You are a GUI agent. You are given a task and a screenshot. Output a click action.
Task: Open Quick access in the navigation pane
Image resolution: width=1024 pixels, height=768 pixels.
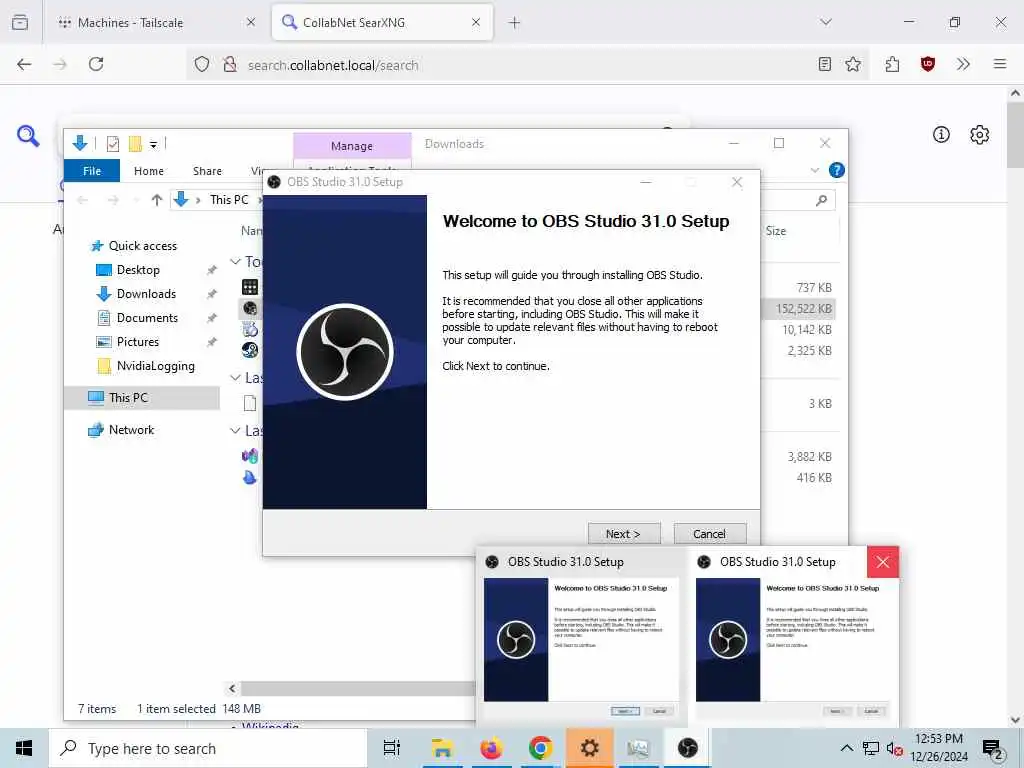click(x=142, y=246)
